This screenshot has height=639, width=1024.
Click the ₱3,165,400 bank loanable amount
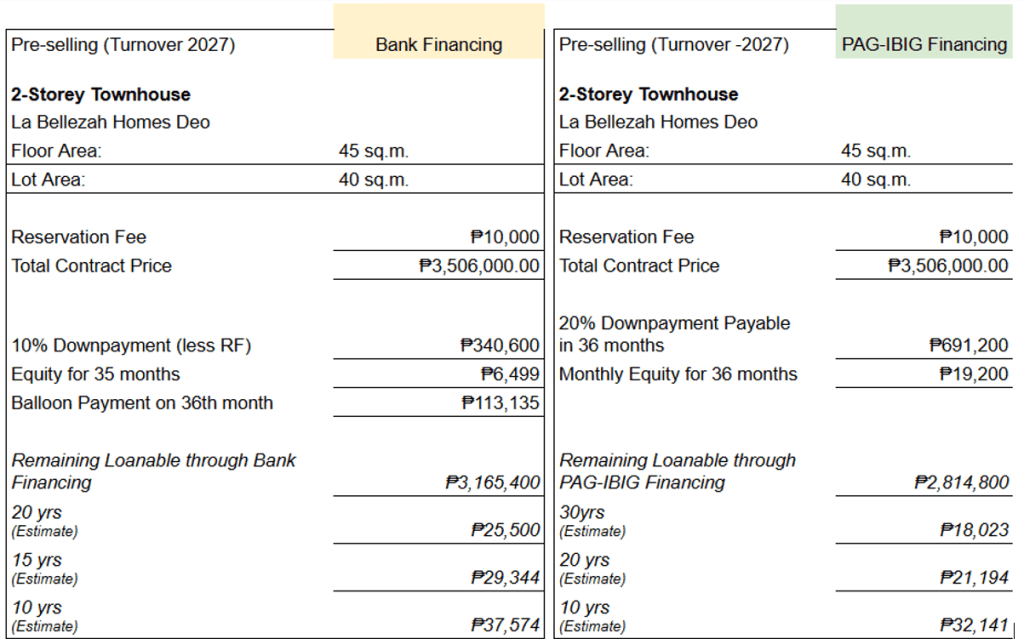[492, 483]
